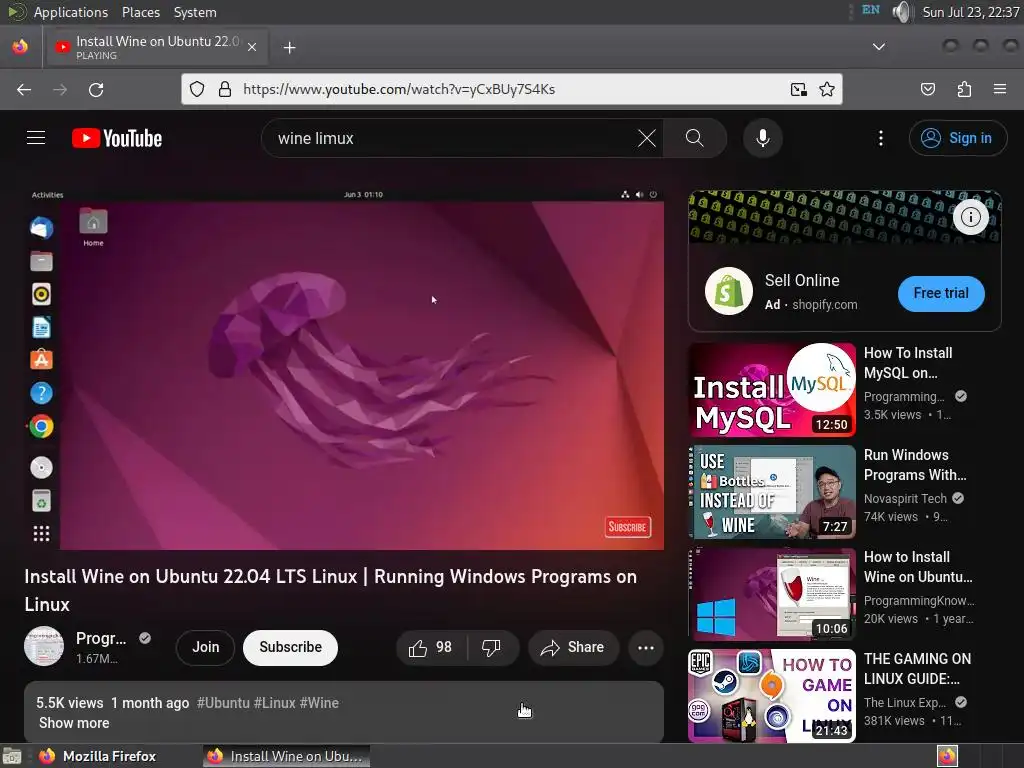This screenshot has height=768, width=1024.
Task: Open the #Ubuntu hashtag link
Action: pos(223,703)
